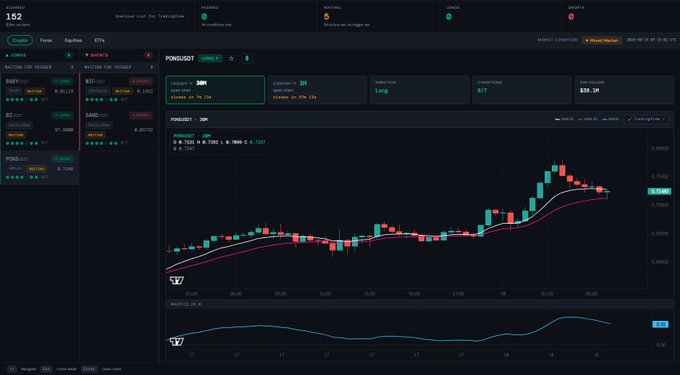Click the SHORT tag on the SANDUSDT card
The height and width of the screenshot is (375, 680).
pyautogui.click(x=141, y=115)
